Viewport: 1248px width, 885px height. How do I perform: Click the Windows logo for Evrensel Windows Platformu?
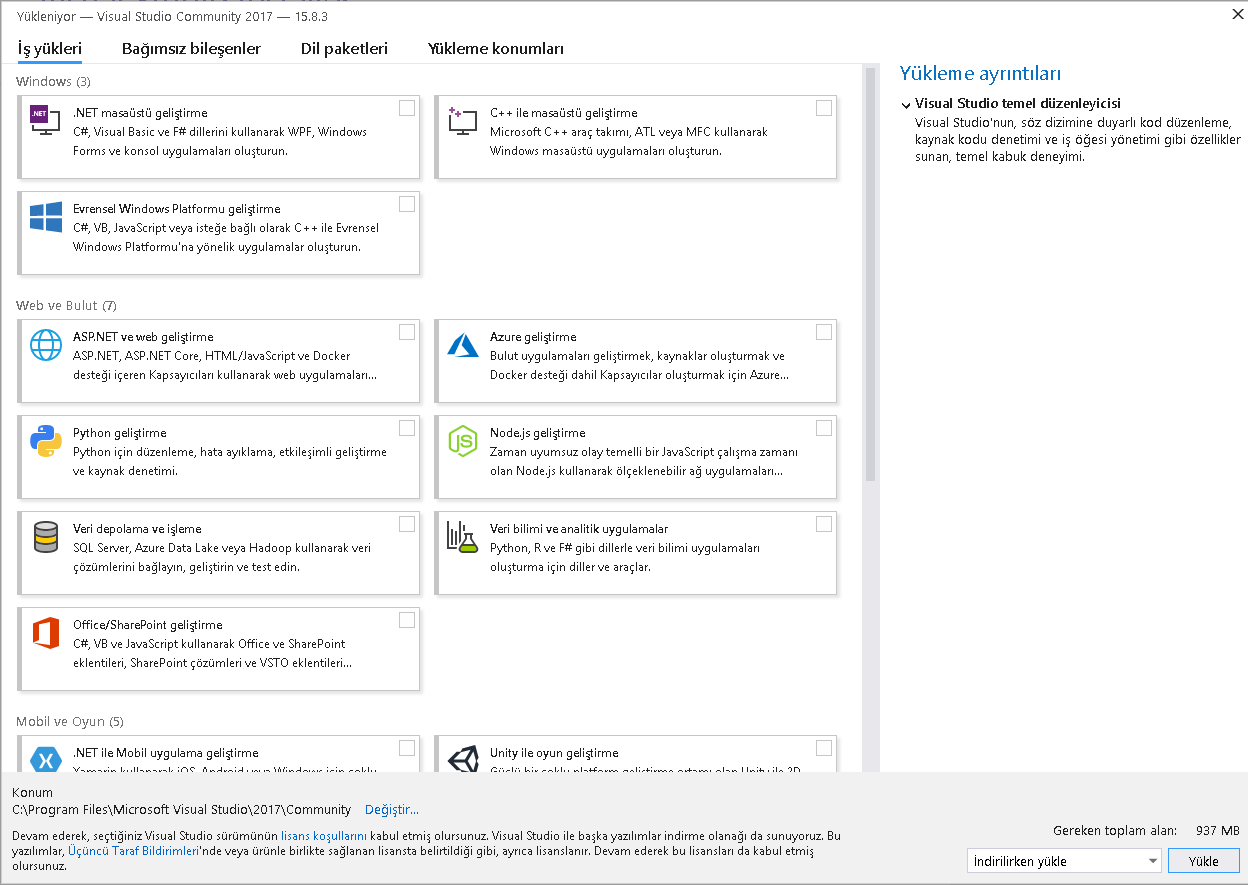click(46, 217)
